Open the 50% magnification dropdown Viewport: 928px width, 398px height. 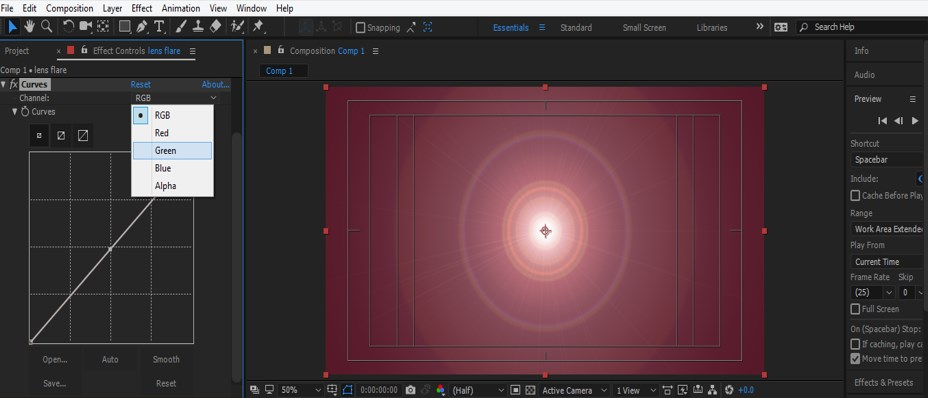301,390
